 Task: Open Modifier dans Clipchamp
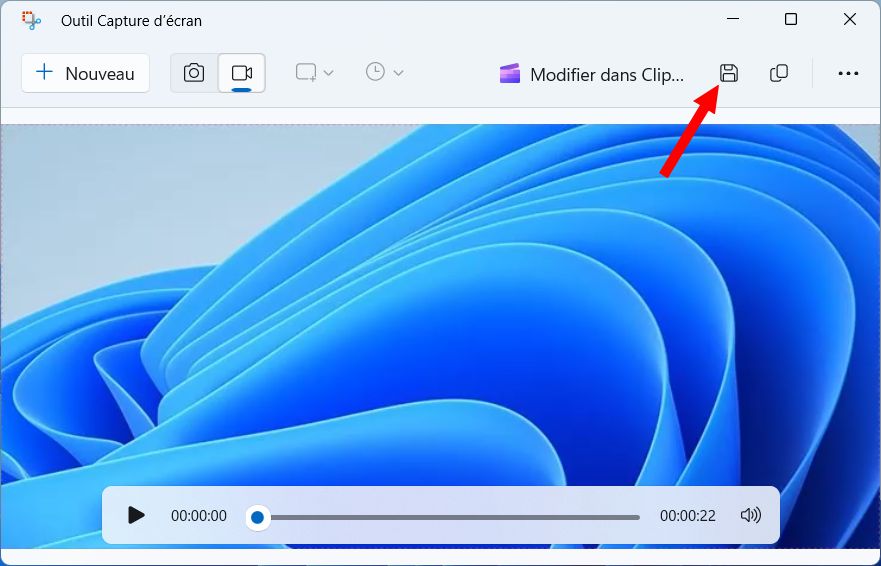coord(592,74)
